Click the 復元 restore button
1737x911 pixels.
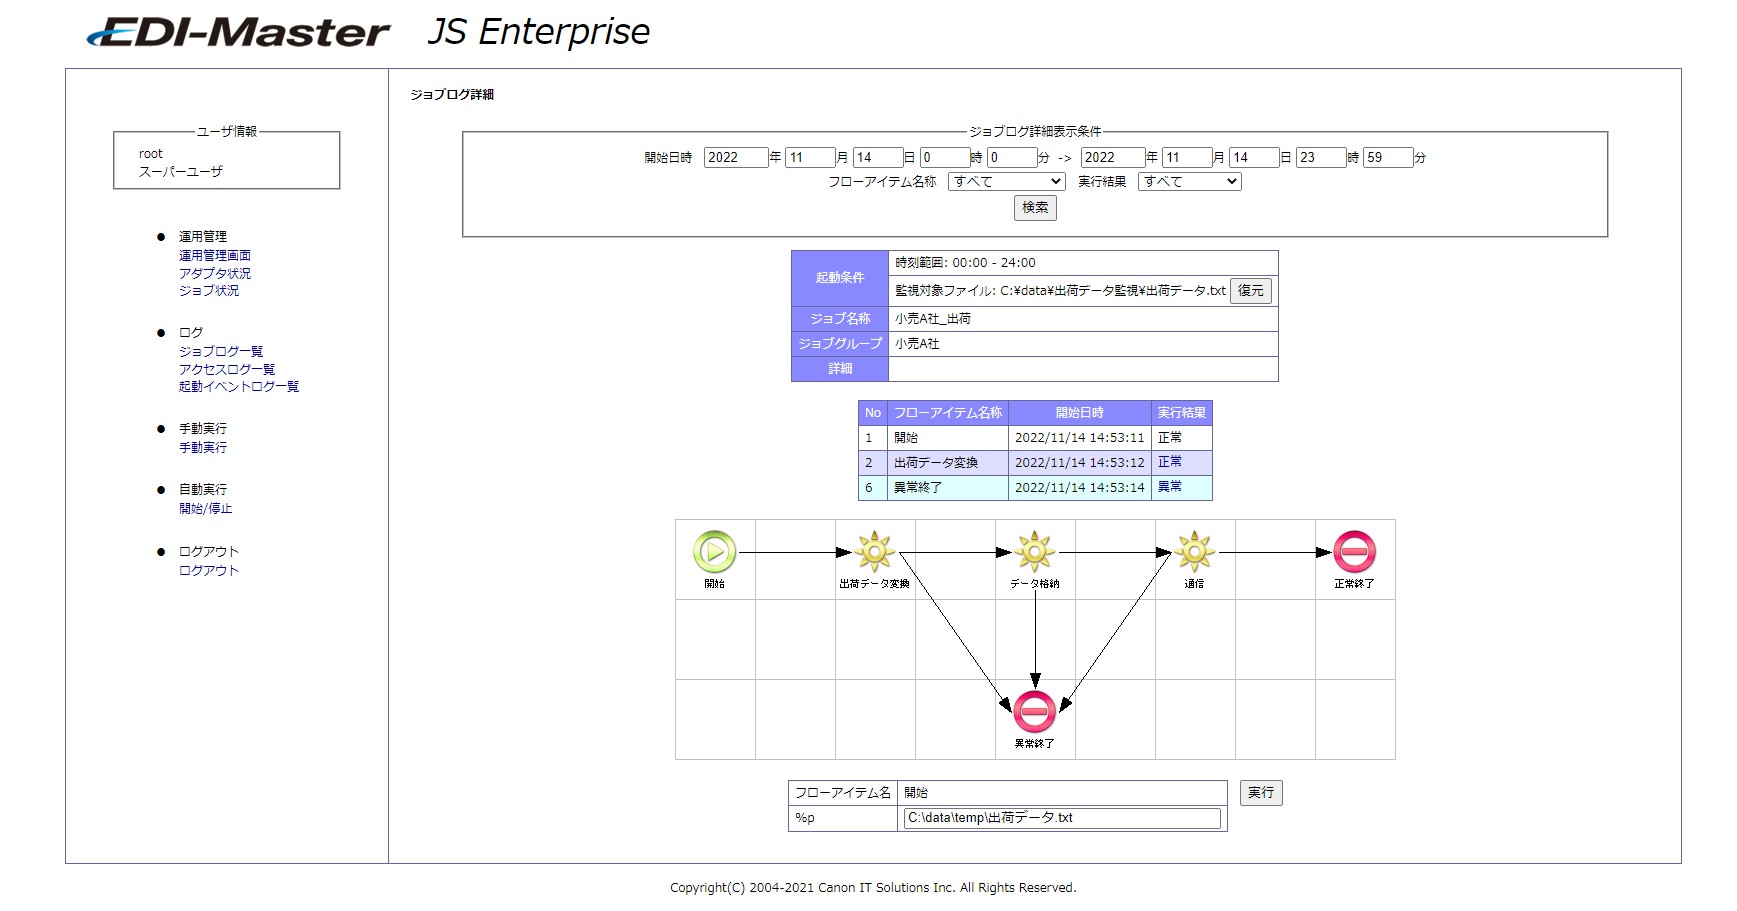tap(1251, 290)
